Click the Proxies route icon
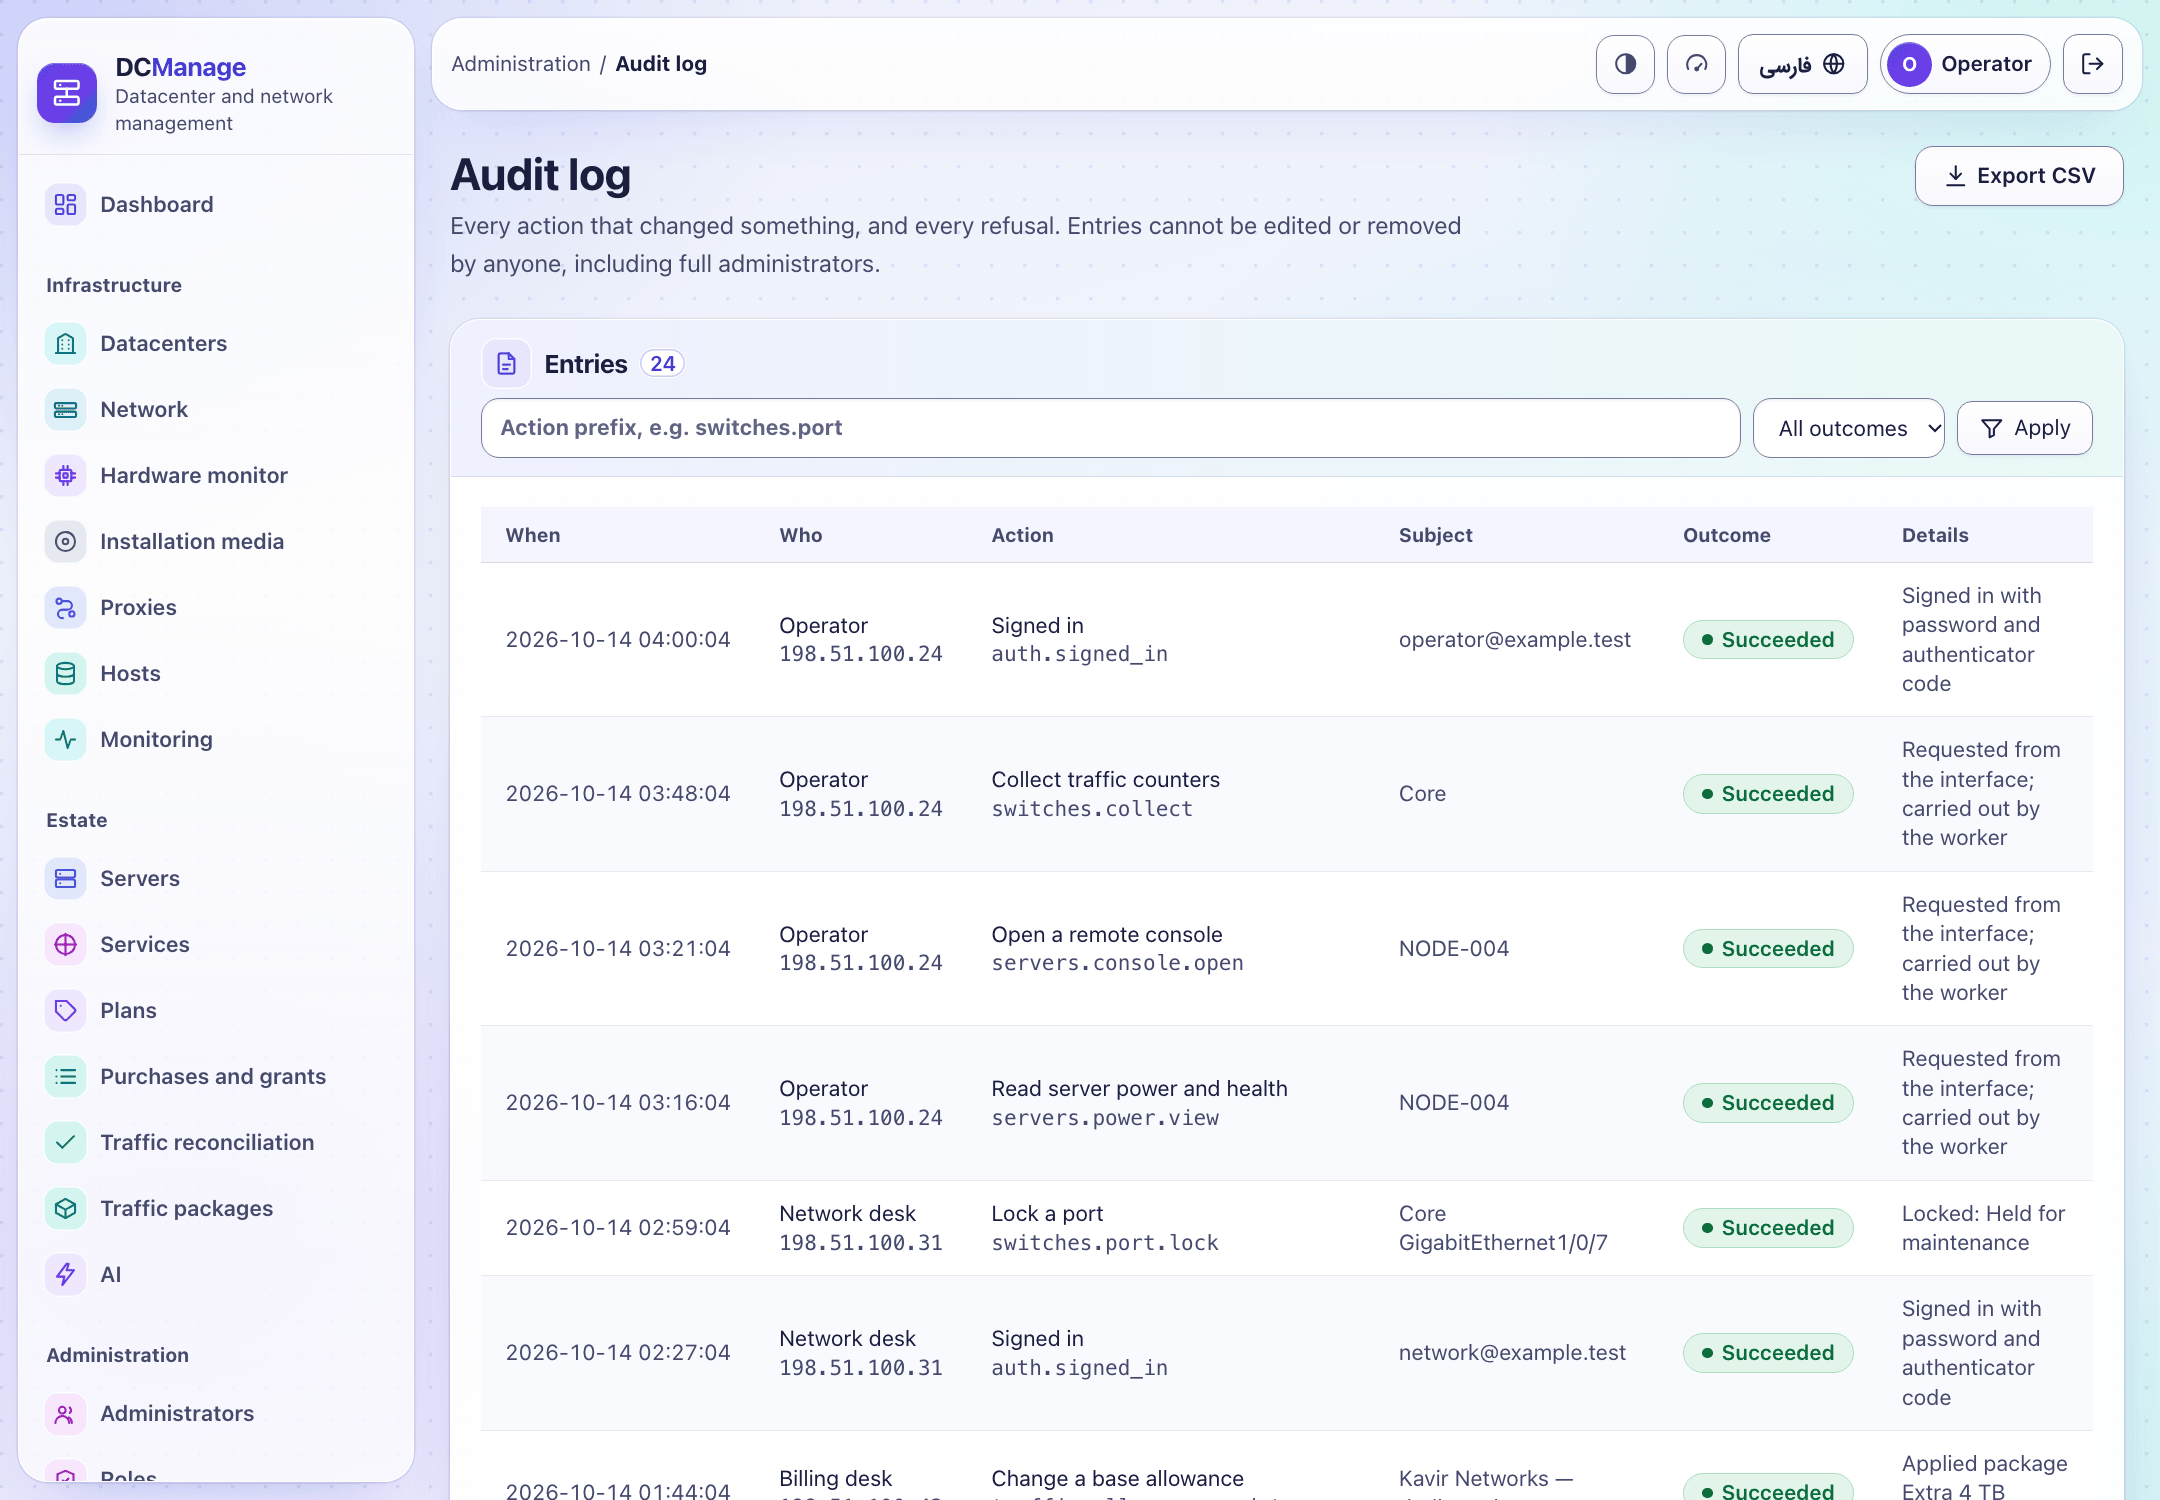The width and height of the screenshot is (2160, 1500). point(65,607)
